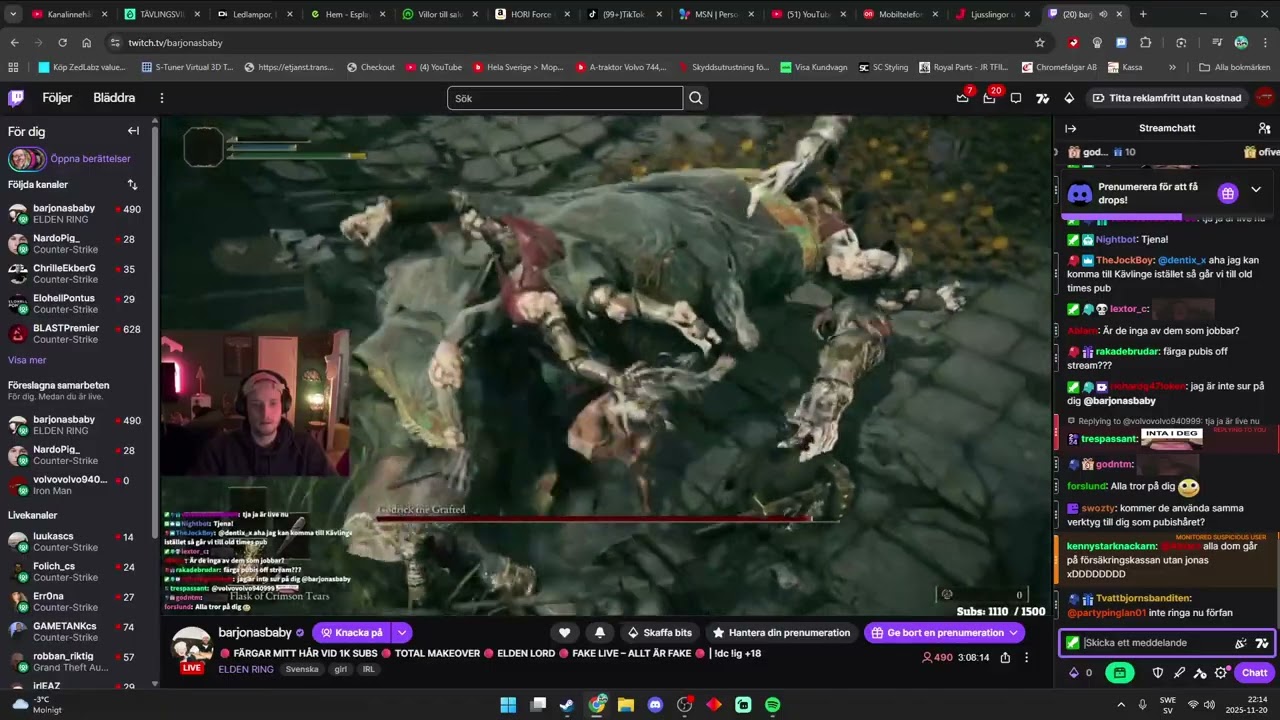This screenshot has width=1280, height=720.
Task: Open the Bits diamond icon in header
Action: click(x=1069, y=98)
